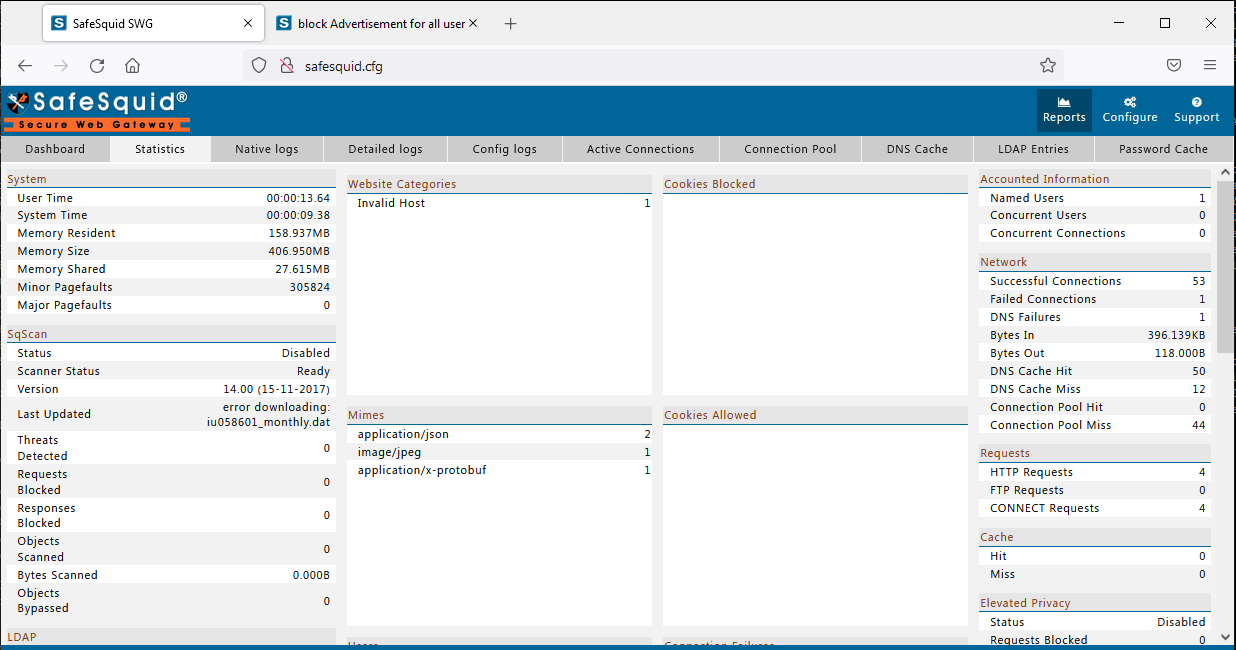This screenshot has height=650, width=1236.
Task: Click the Memory Size row label
Action: coord(53,251)
